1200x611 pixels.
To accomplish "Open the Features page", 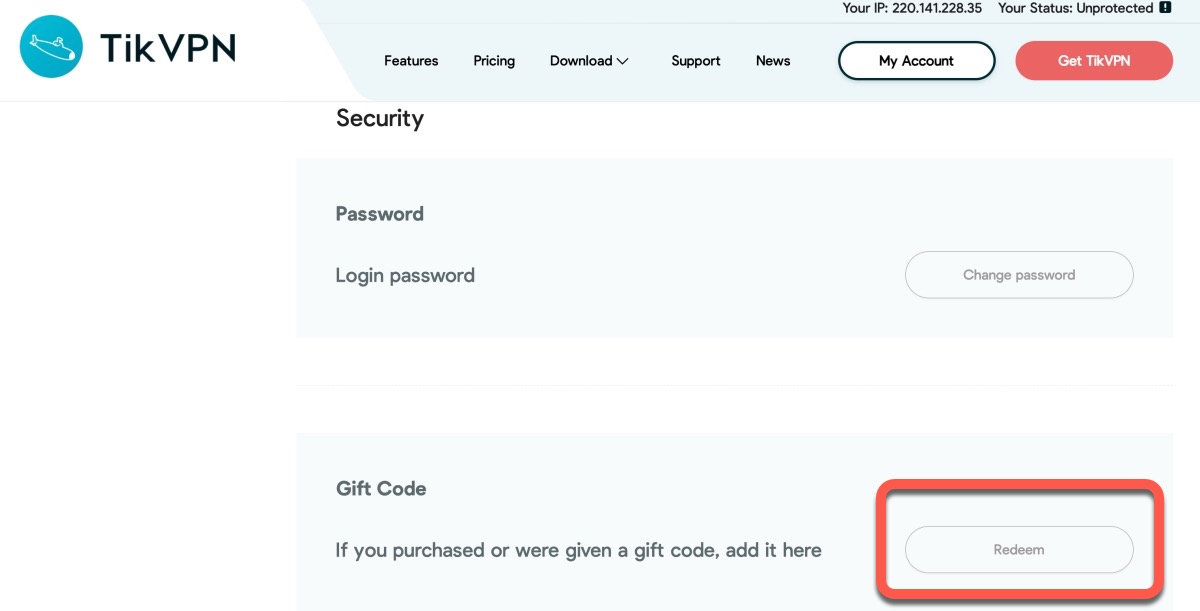I will coord(411,61).
